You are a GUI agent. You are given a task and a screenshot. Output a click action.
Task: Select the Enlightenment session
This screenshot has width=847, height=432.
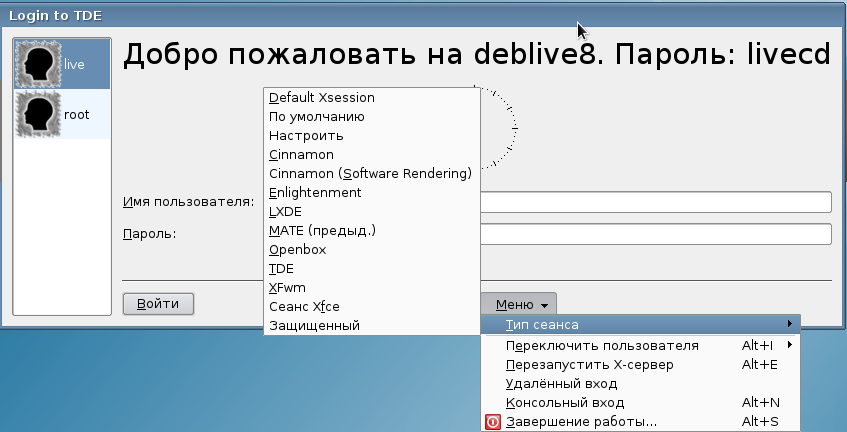tap(372, 192)
